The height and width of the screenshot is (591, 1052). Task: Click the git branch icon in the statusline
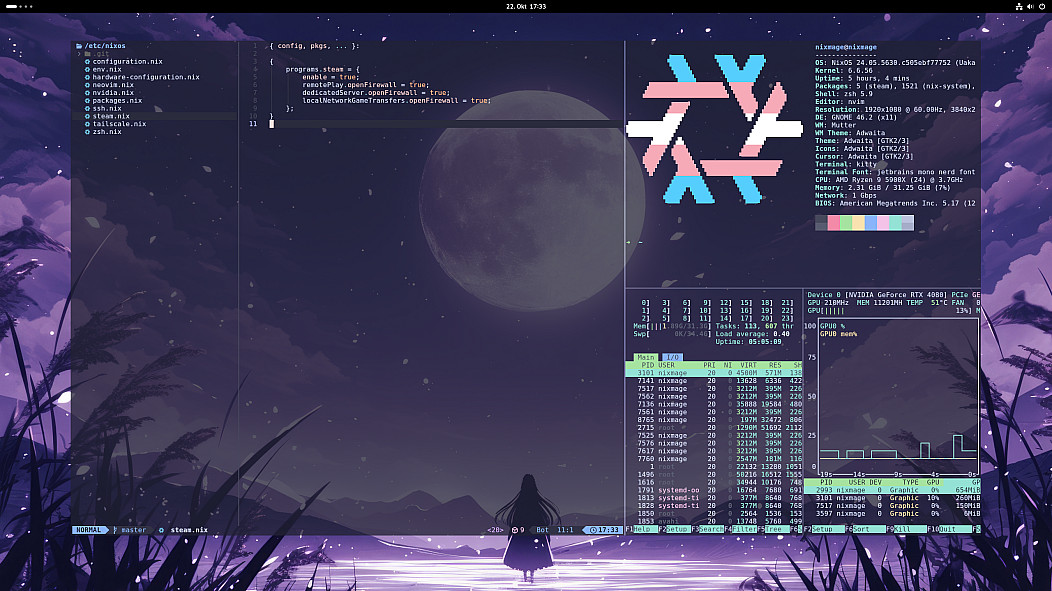click(115, 529)
